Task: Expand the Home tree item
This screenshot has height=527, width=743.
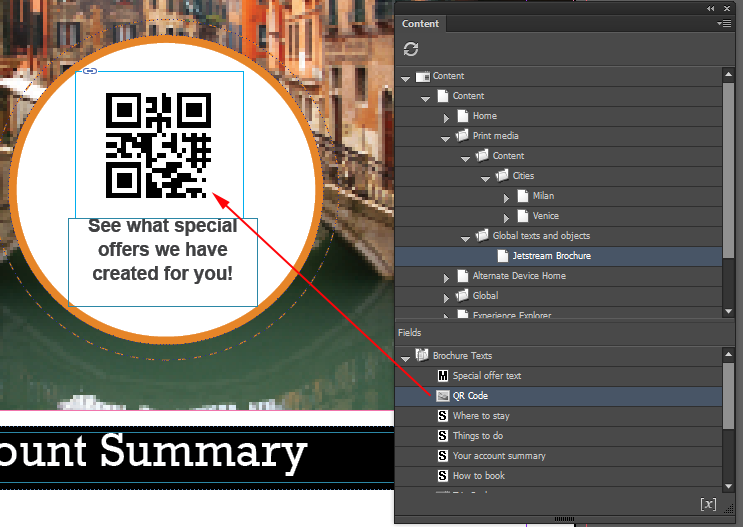Action: (x=446, y=118)
